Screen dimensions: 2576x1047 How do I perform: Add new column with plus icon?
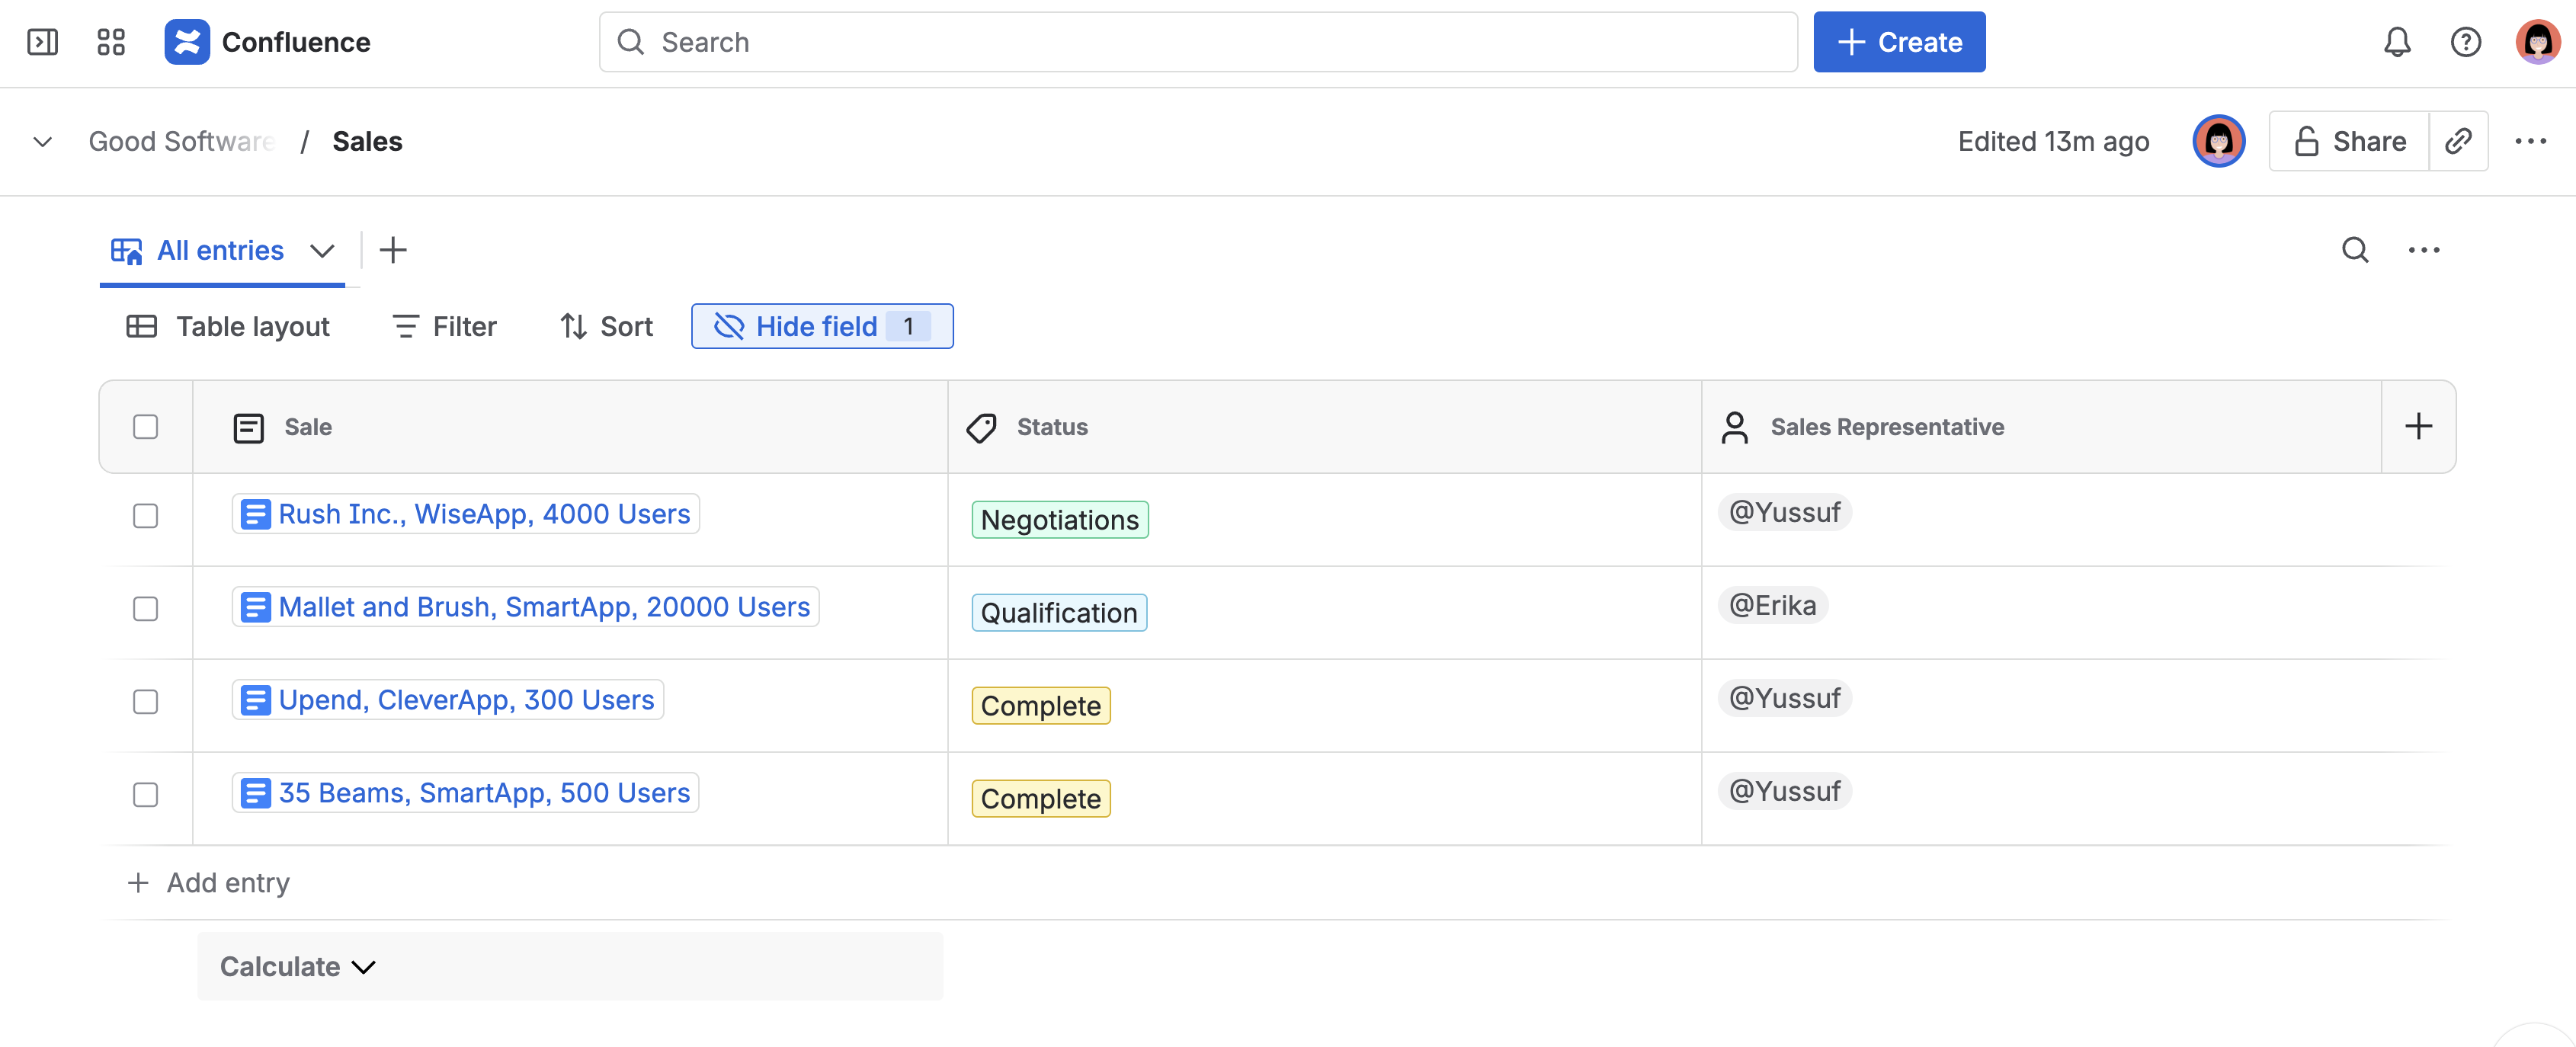2418,427
